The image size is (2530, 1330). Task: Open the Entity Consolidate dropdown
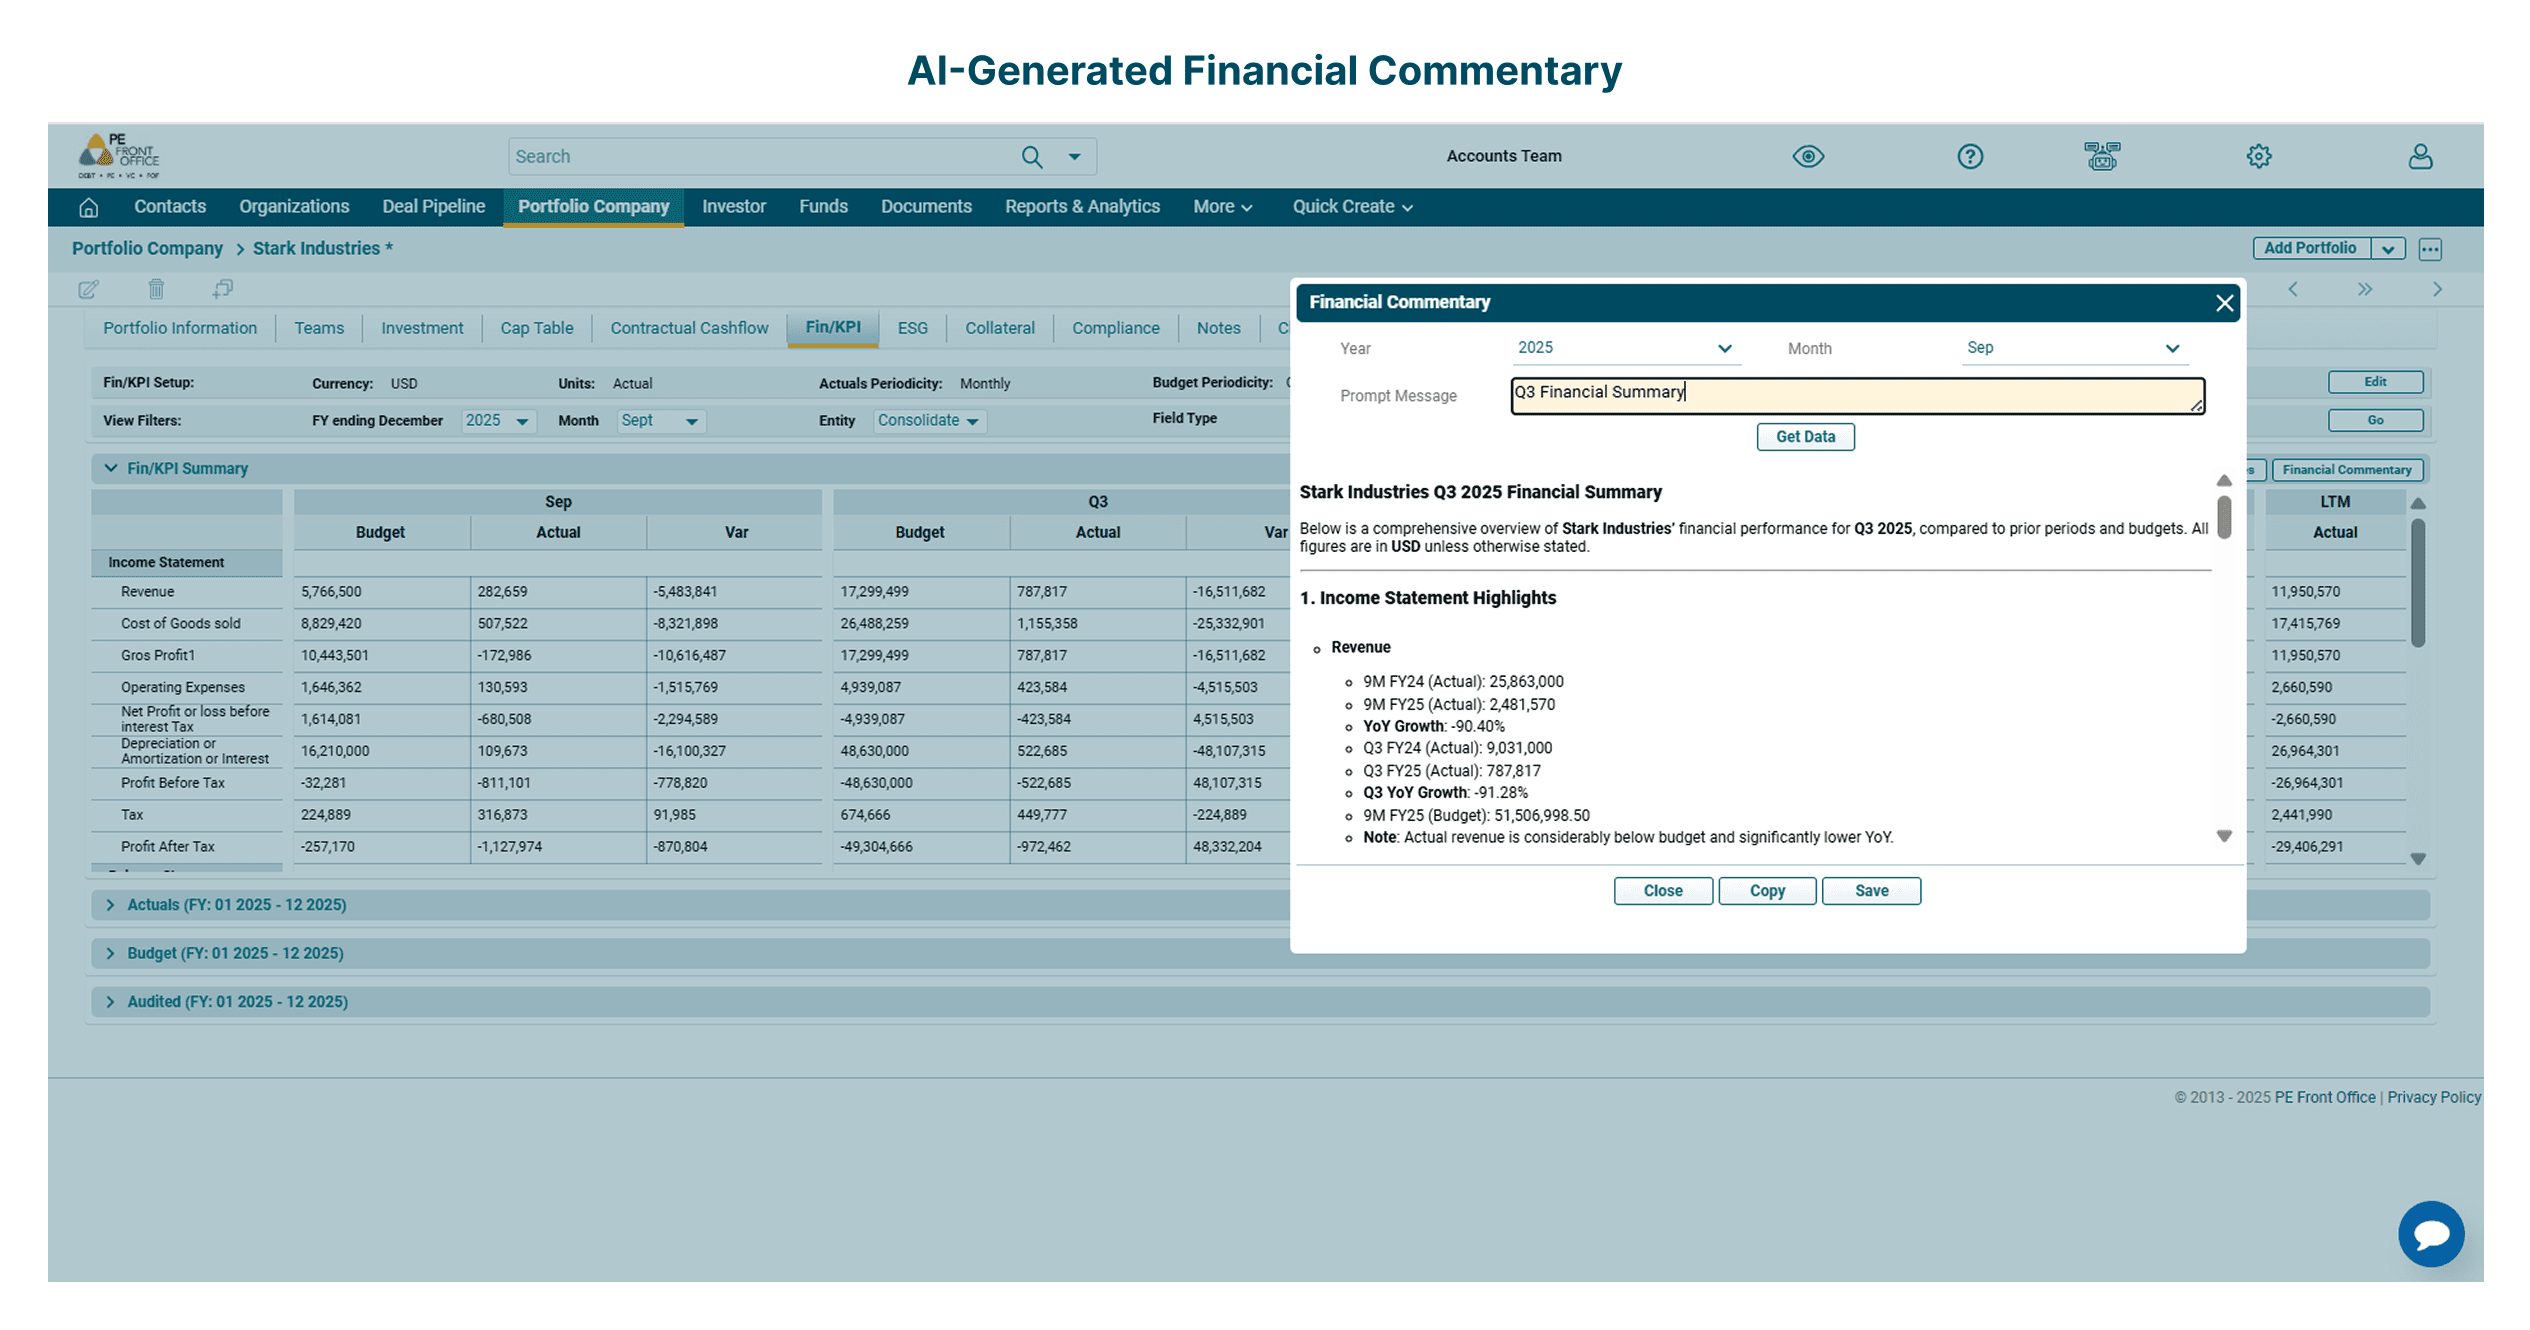tap(929, 421)
